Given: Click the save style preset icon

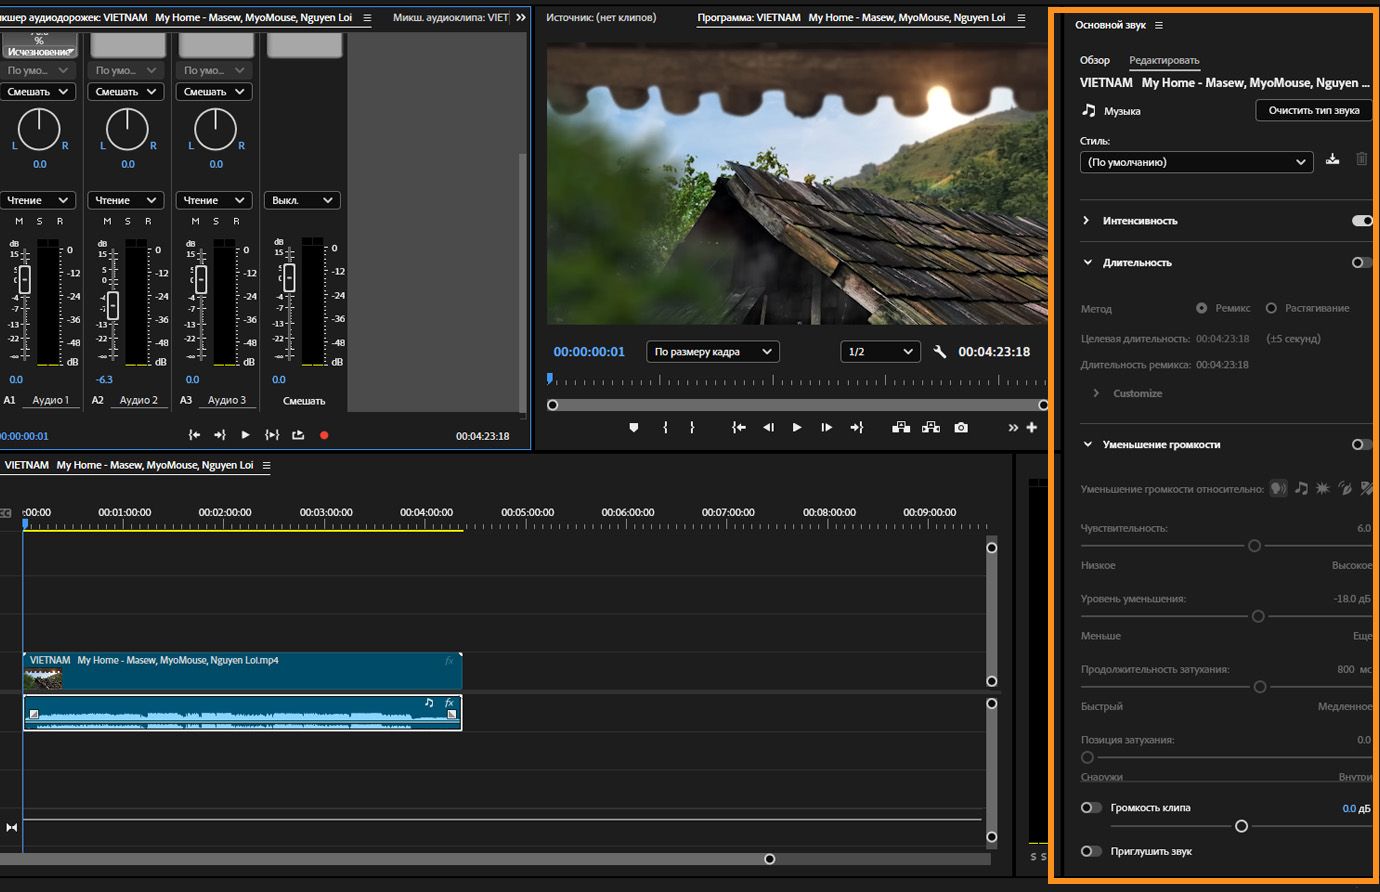Looking at the screenshot, I should click(1332, 160).
